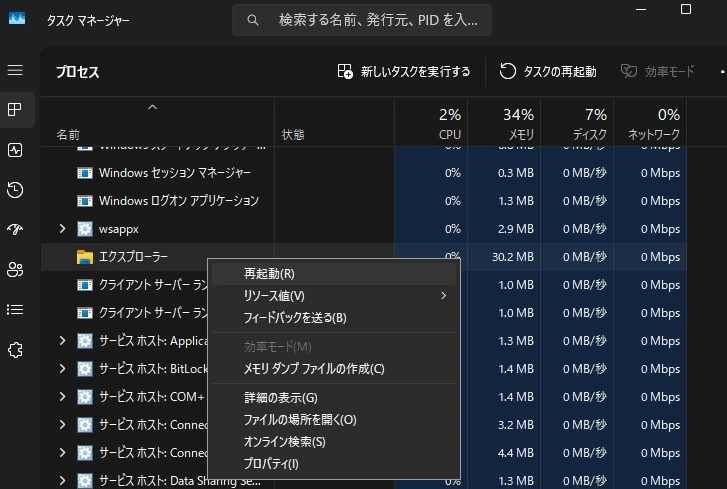Select the Windows ログオン アプリケーション row
The height and width of the screenshot is (489, 727).
pyautogui.click(x=364, y=201)
